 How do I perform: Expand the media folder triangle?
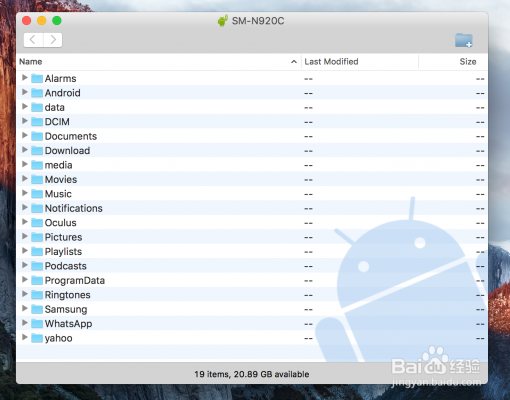pyautogui.click(x=25, y=164)
